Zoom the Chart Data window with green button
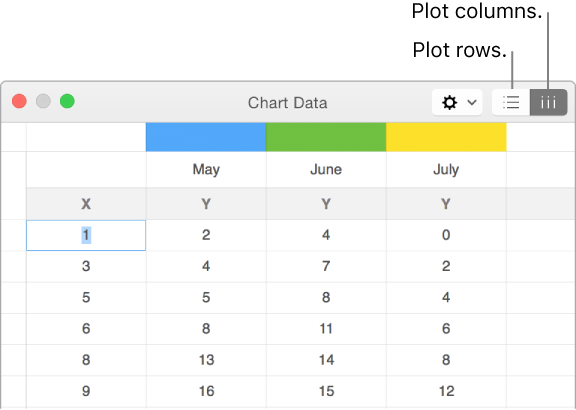Image resolution: width=576 pixels, height=410 pixels. [x=67, y=101]
